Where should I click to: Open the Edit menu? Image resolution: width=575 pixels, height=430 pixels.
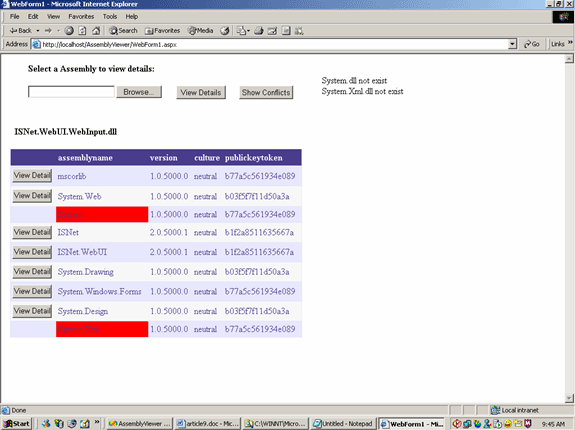pyautogui.click(x=33, y=16)
